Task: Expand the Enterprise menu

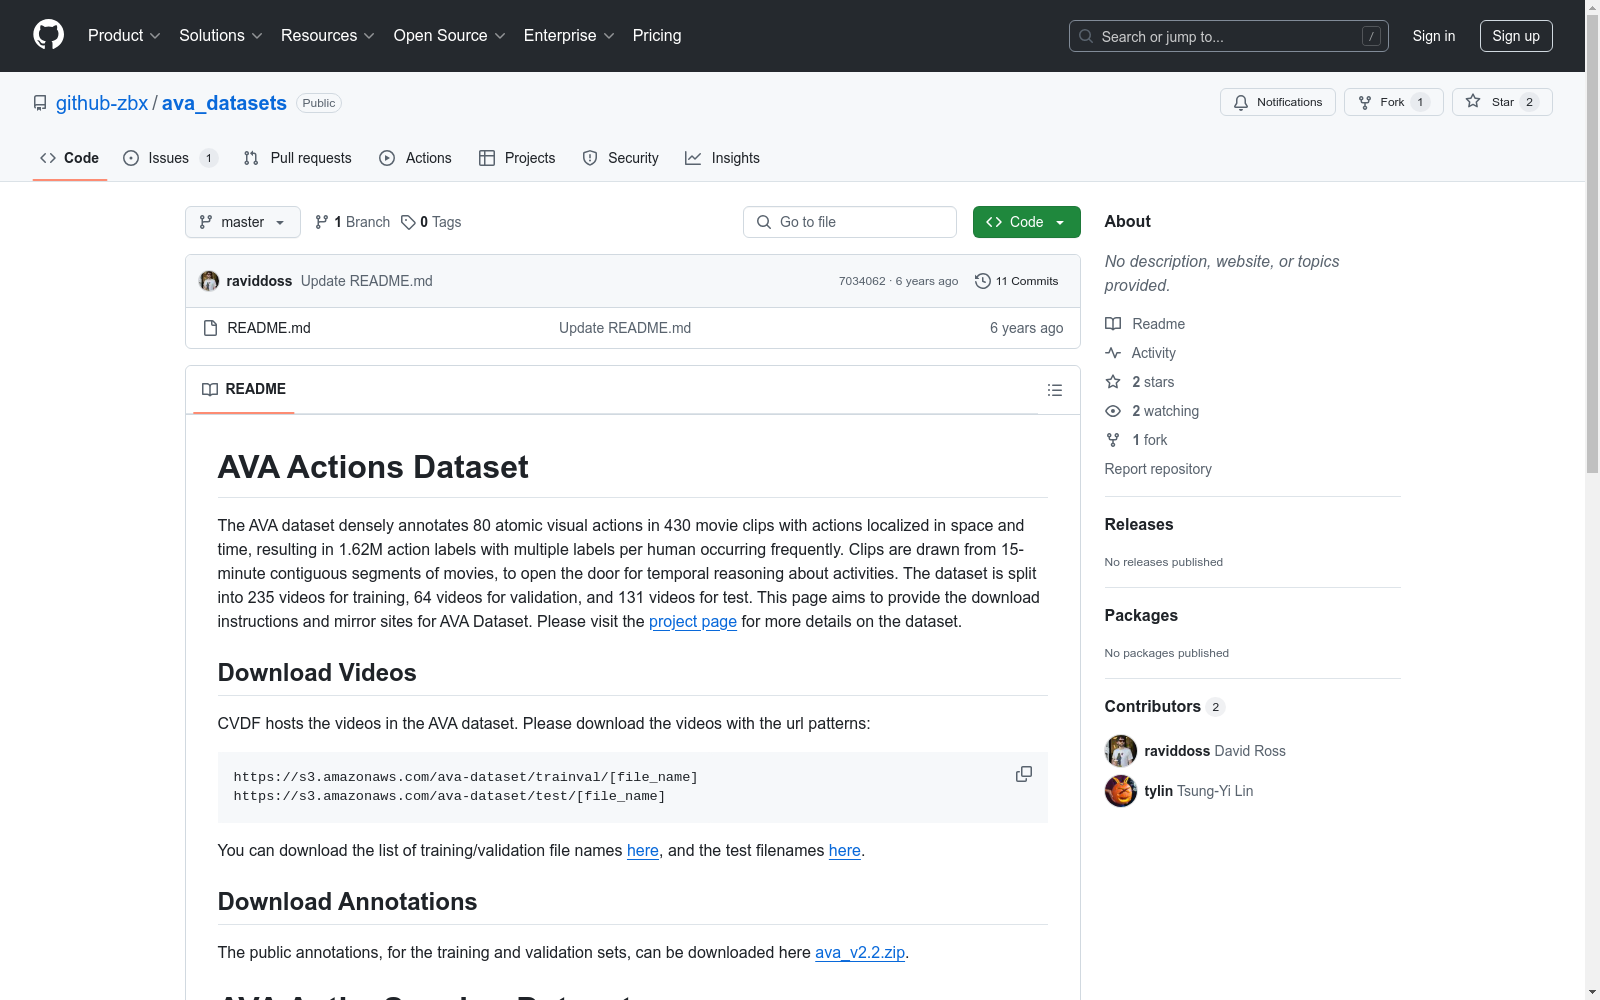Action: [x=569, y=36]
